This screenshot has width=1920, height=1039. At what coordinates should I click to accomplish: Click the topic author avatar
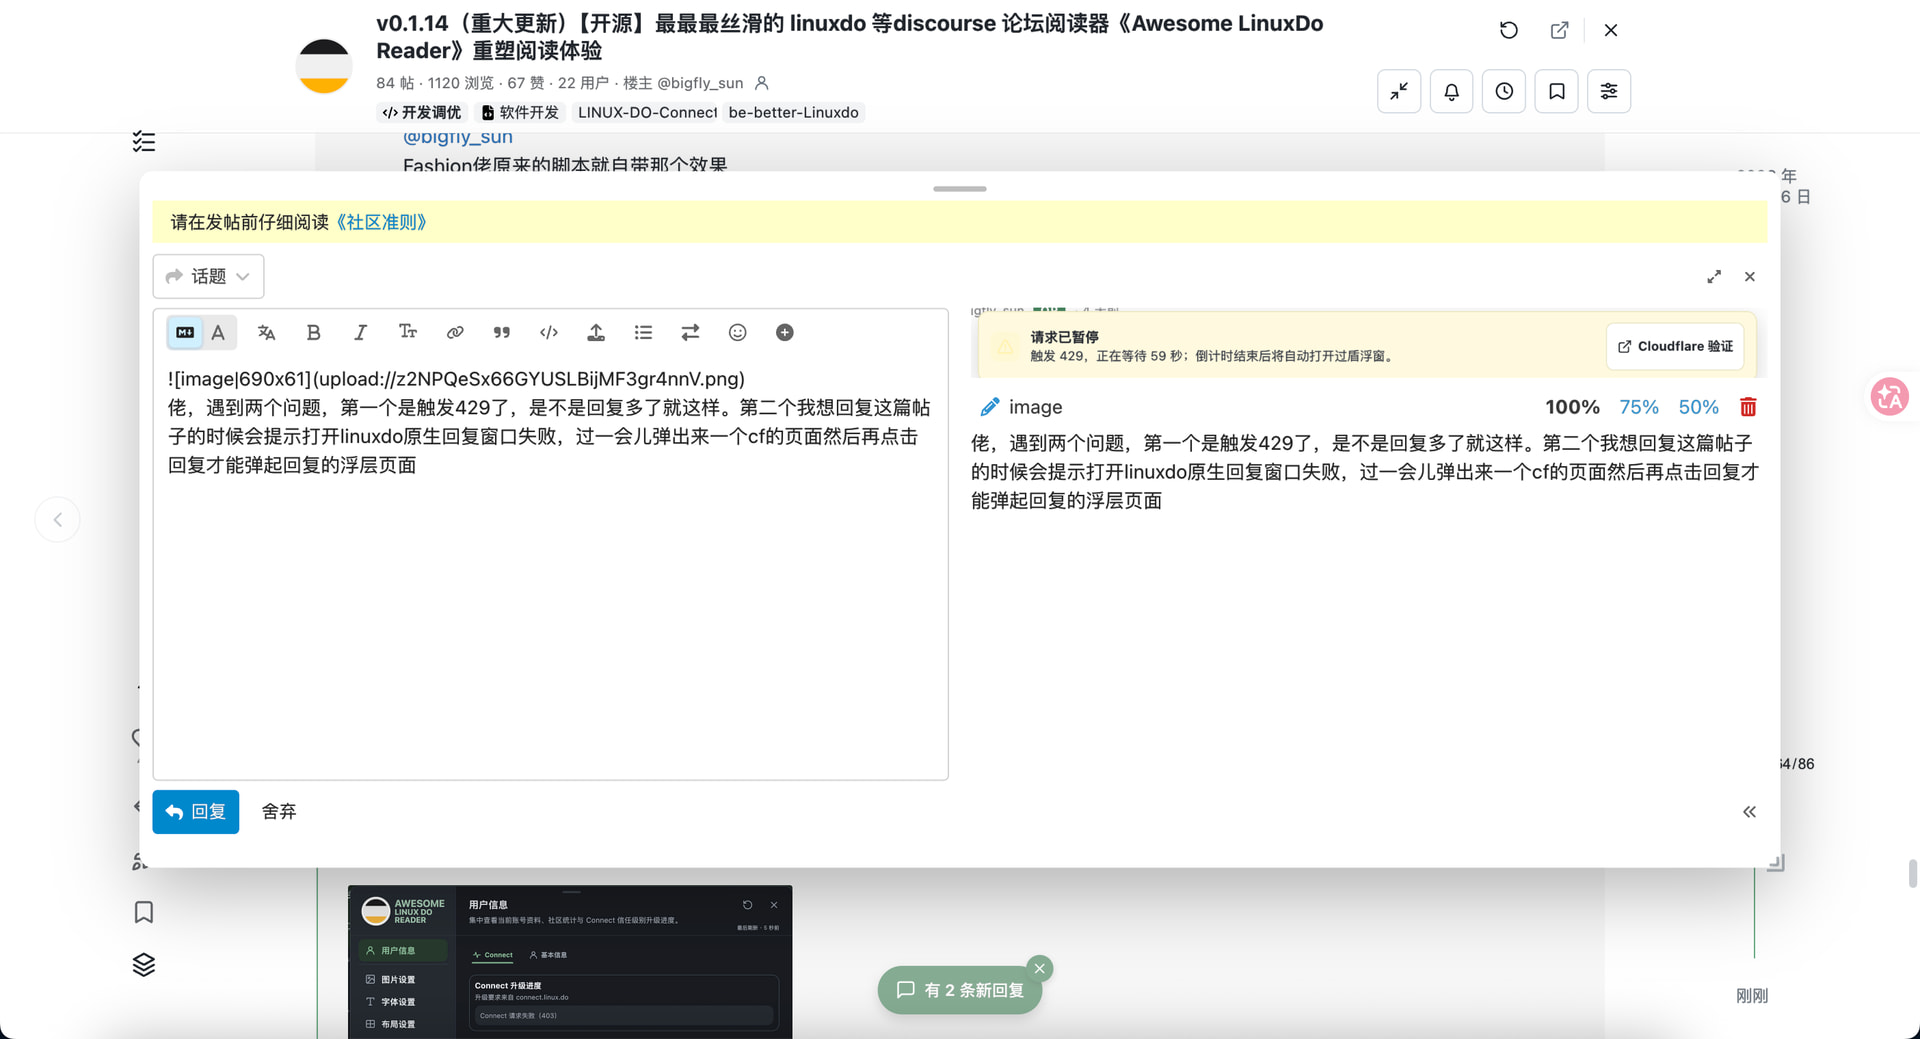point(324,66)
